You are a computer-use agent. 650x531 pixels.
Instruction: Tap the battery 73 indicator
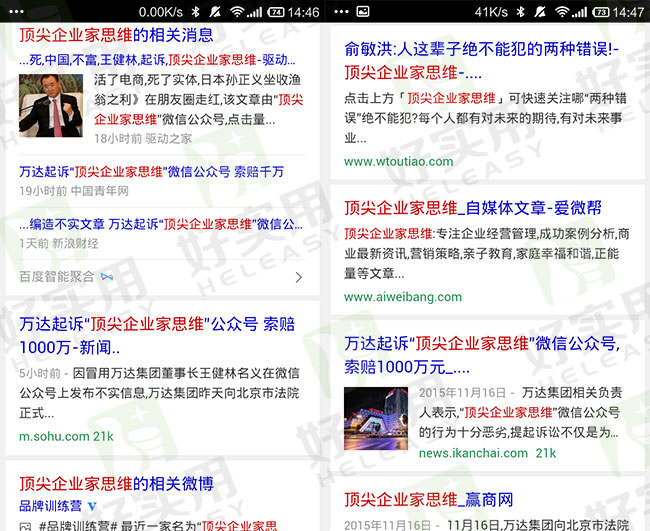click(x=601, y=12)
